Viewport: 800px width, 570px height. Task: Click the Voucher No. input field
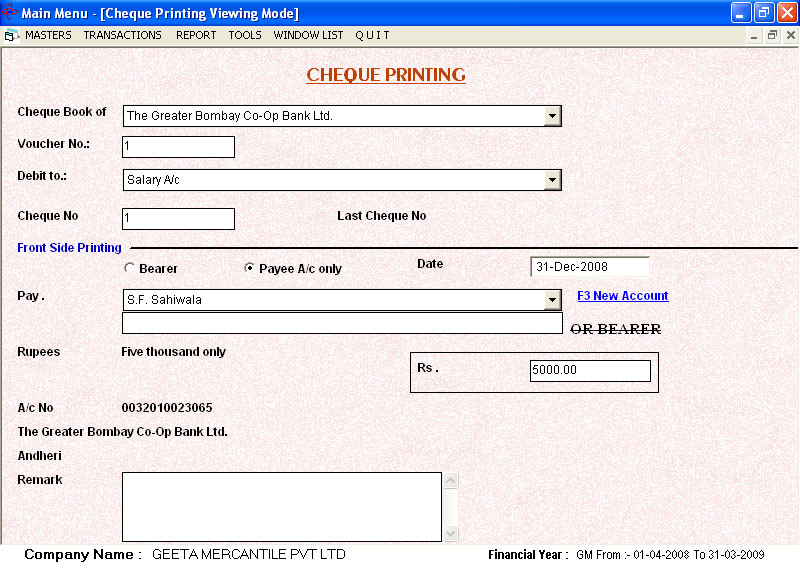179,147
